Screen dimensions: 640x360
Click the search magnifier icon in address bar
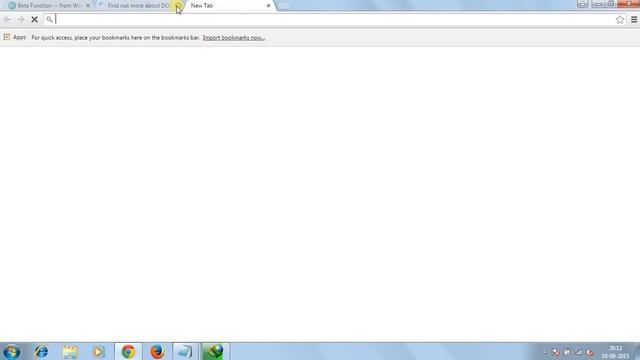click(x=49, y=19)
